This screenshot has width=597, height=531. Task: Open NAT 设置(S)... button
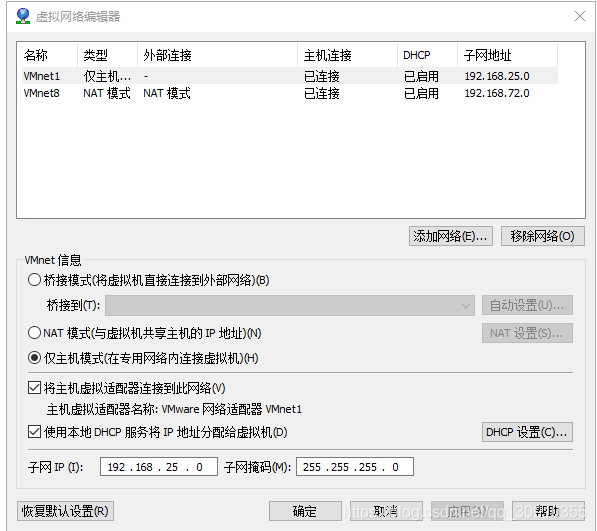tap(527, 333)
